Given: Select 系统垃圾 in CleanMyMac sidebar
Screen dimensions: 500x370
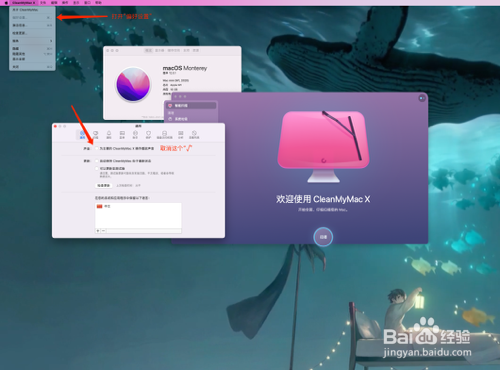Looking at the screenshot, I should pyautogui.click(x=190, y=119).
